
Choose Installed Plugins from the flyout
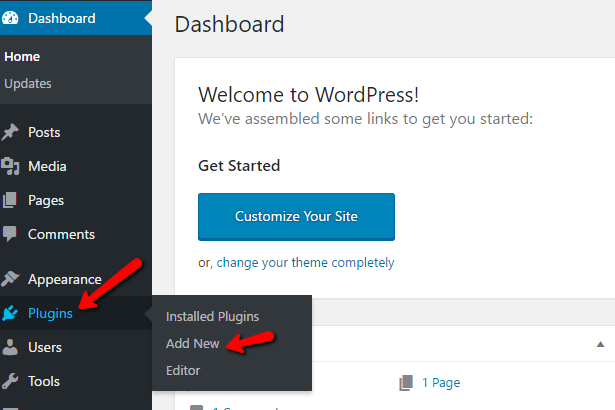point(213,317)
